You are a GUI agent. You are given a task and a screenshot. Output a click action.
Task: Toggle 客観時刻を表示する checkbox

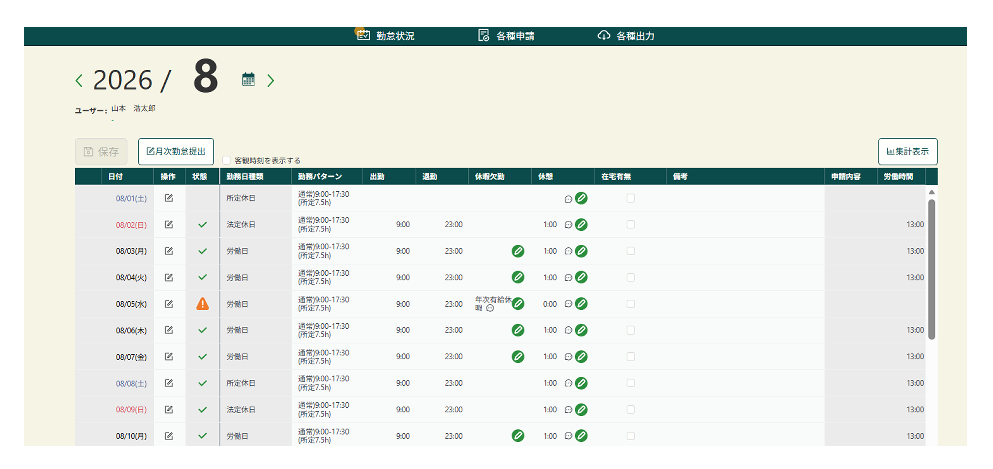tap(227, 160)
